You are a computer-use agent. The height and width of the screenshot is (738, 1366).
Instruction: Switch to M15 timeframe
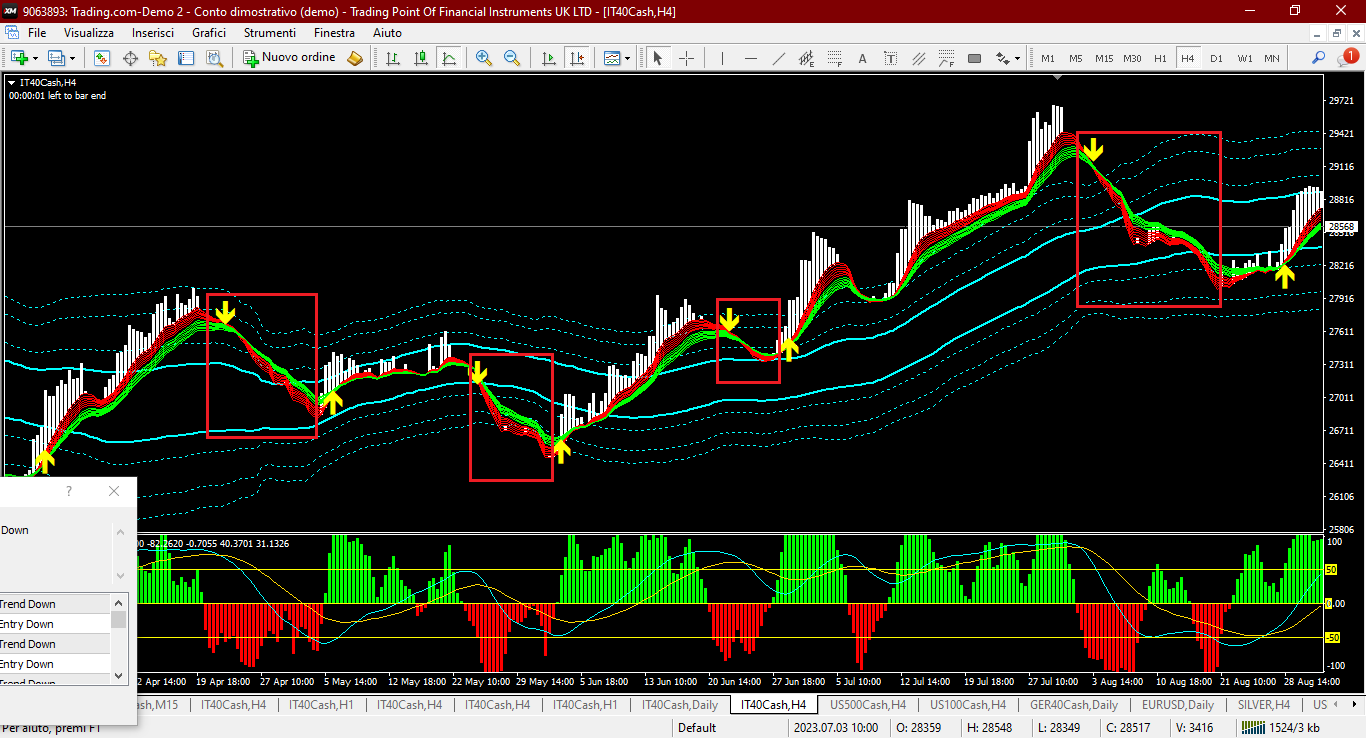pos(1104,58)
